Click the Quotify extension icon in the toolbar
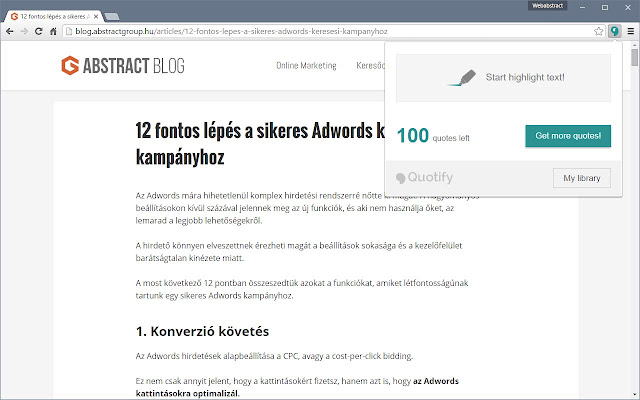Viewport: 640px width, 400px height. [x=614, y=31]
